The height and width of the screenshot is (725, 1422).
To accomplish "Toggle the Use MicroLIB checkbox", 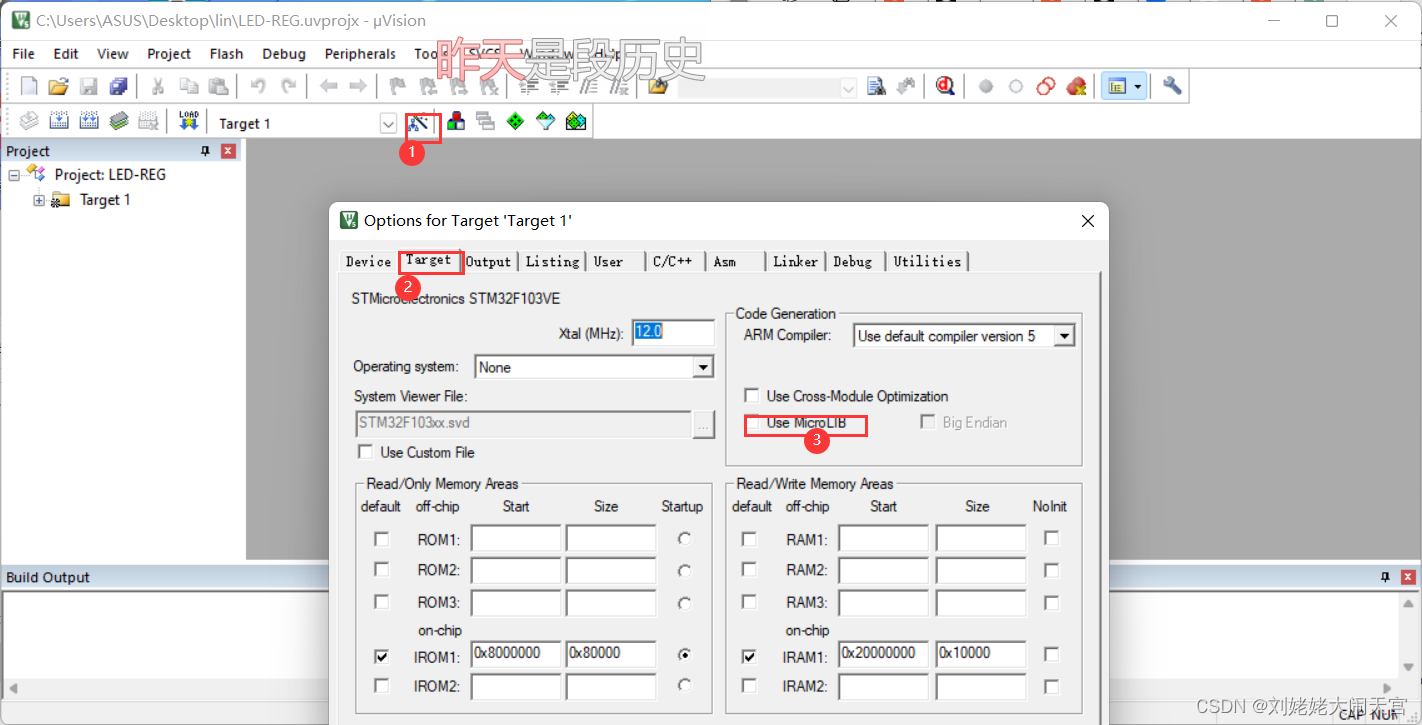I will pos(751,422).
